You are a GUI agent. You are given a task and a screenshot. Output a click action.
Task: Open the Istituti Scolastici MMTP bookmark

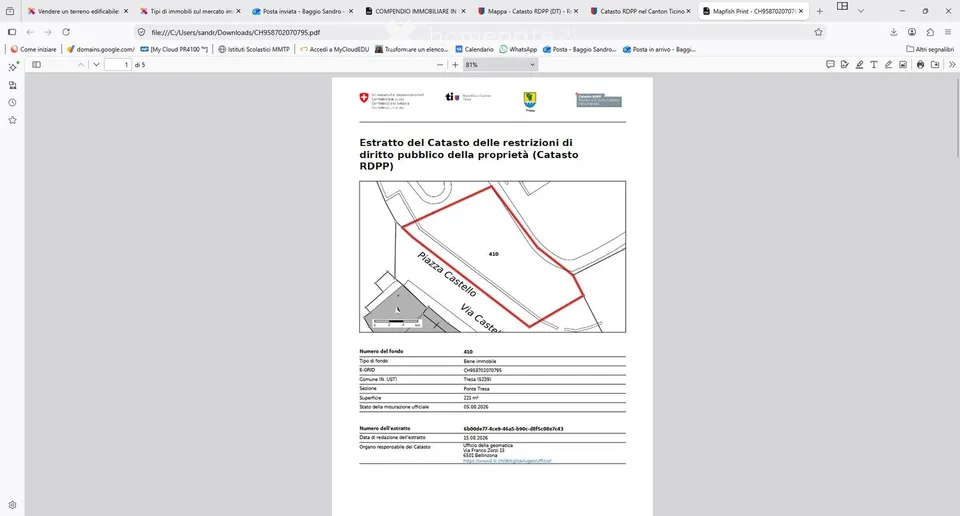[253, 49]
